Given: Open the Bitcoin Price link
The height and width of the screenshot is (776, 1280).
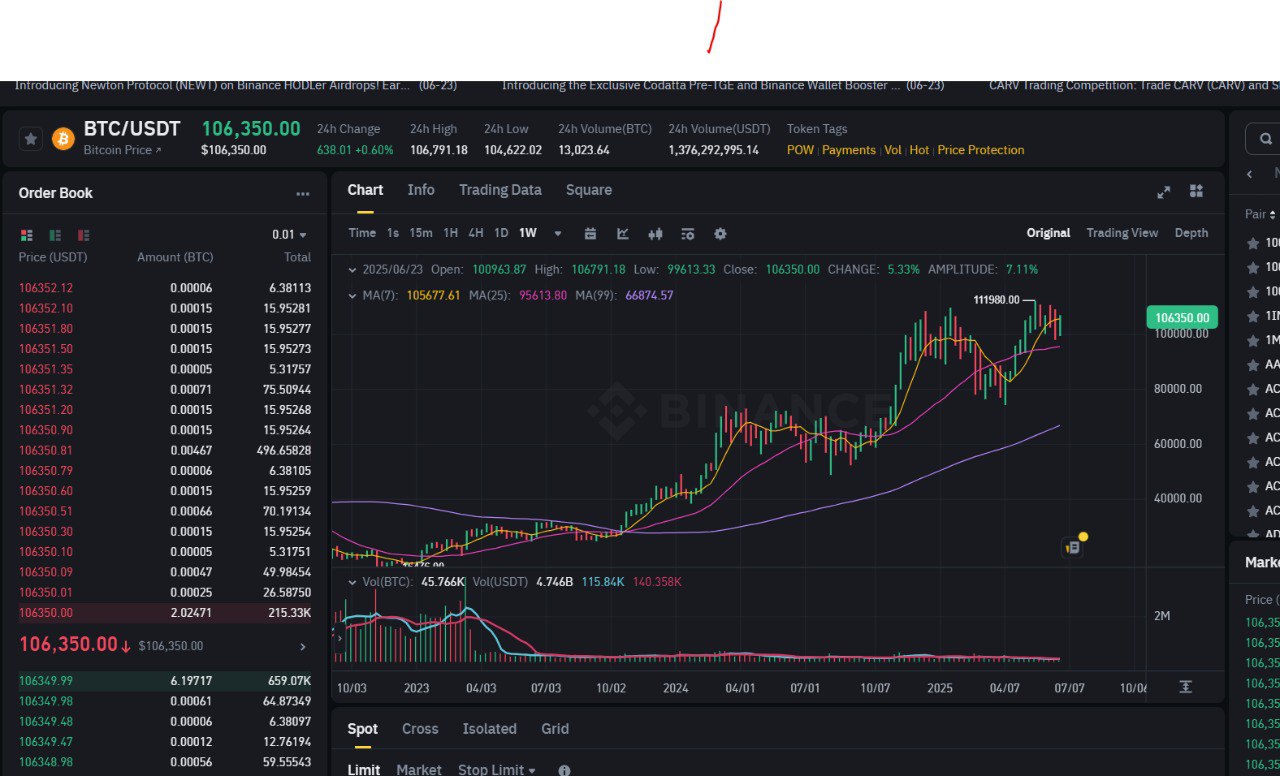Looking at the screenshot, I should coord(121,150).
